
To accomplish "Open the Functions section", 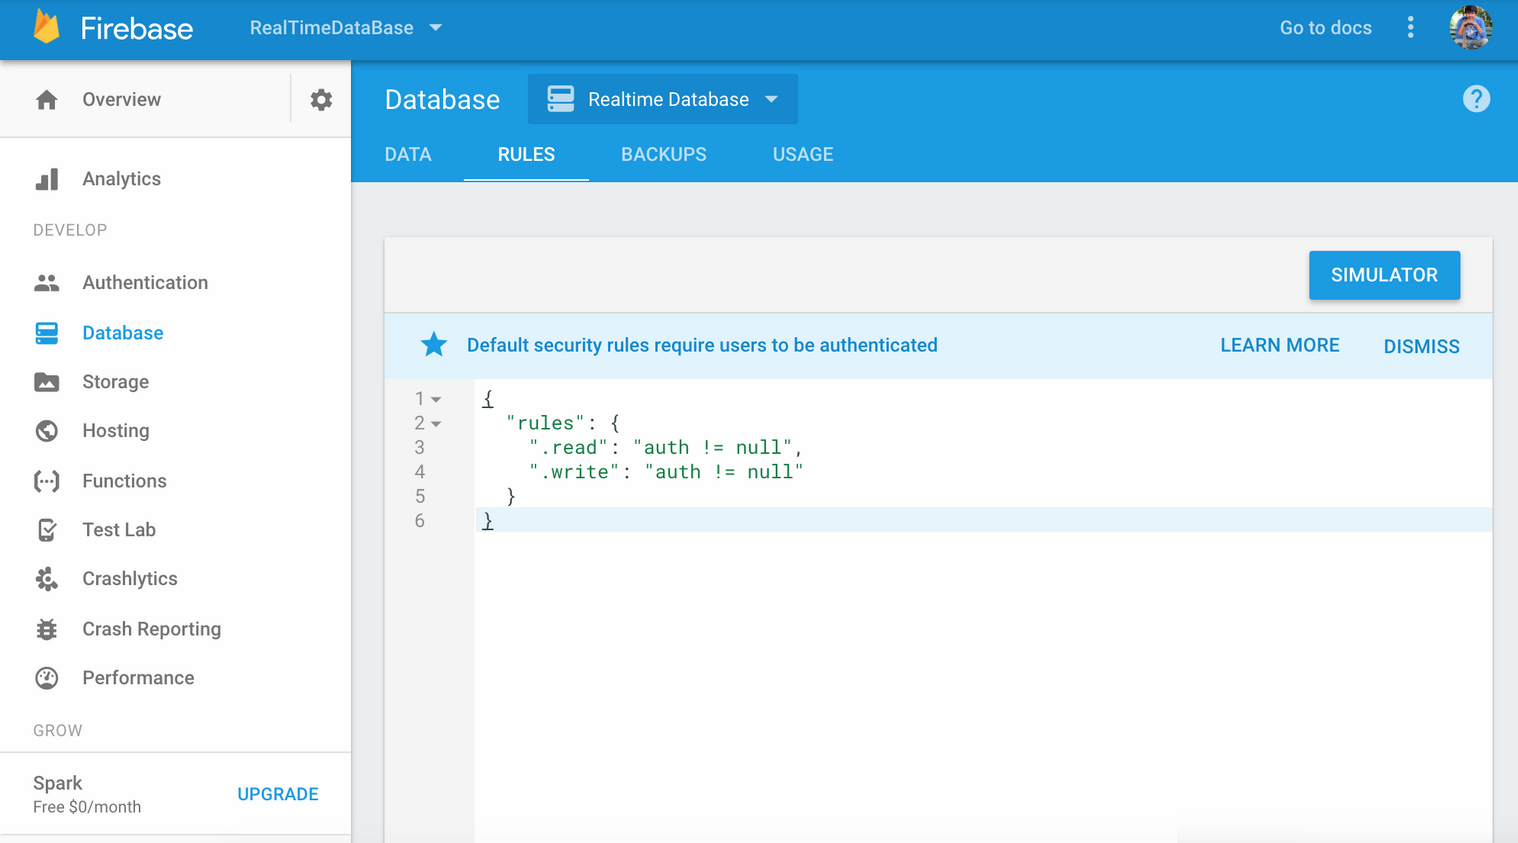I will click(x=122, y=480).
